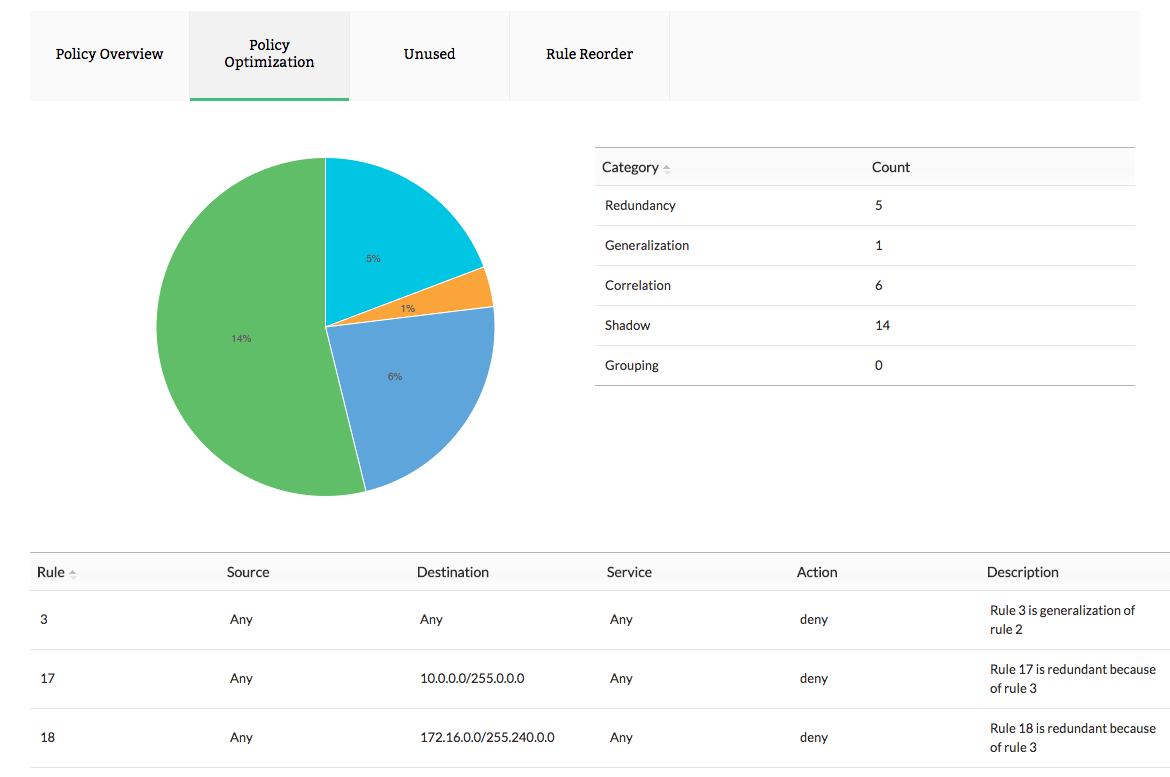This screenshot has width=1170, height=777.
Task: Select rule 3 in the rules table
Action: click(44, 619)
